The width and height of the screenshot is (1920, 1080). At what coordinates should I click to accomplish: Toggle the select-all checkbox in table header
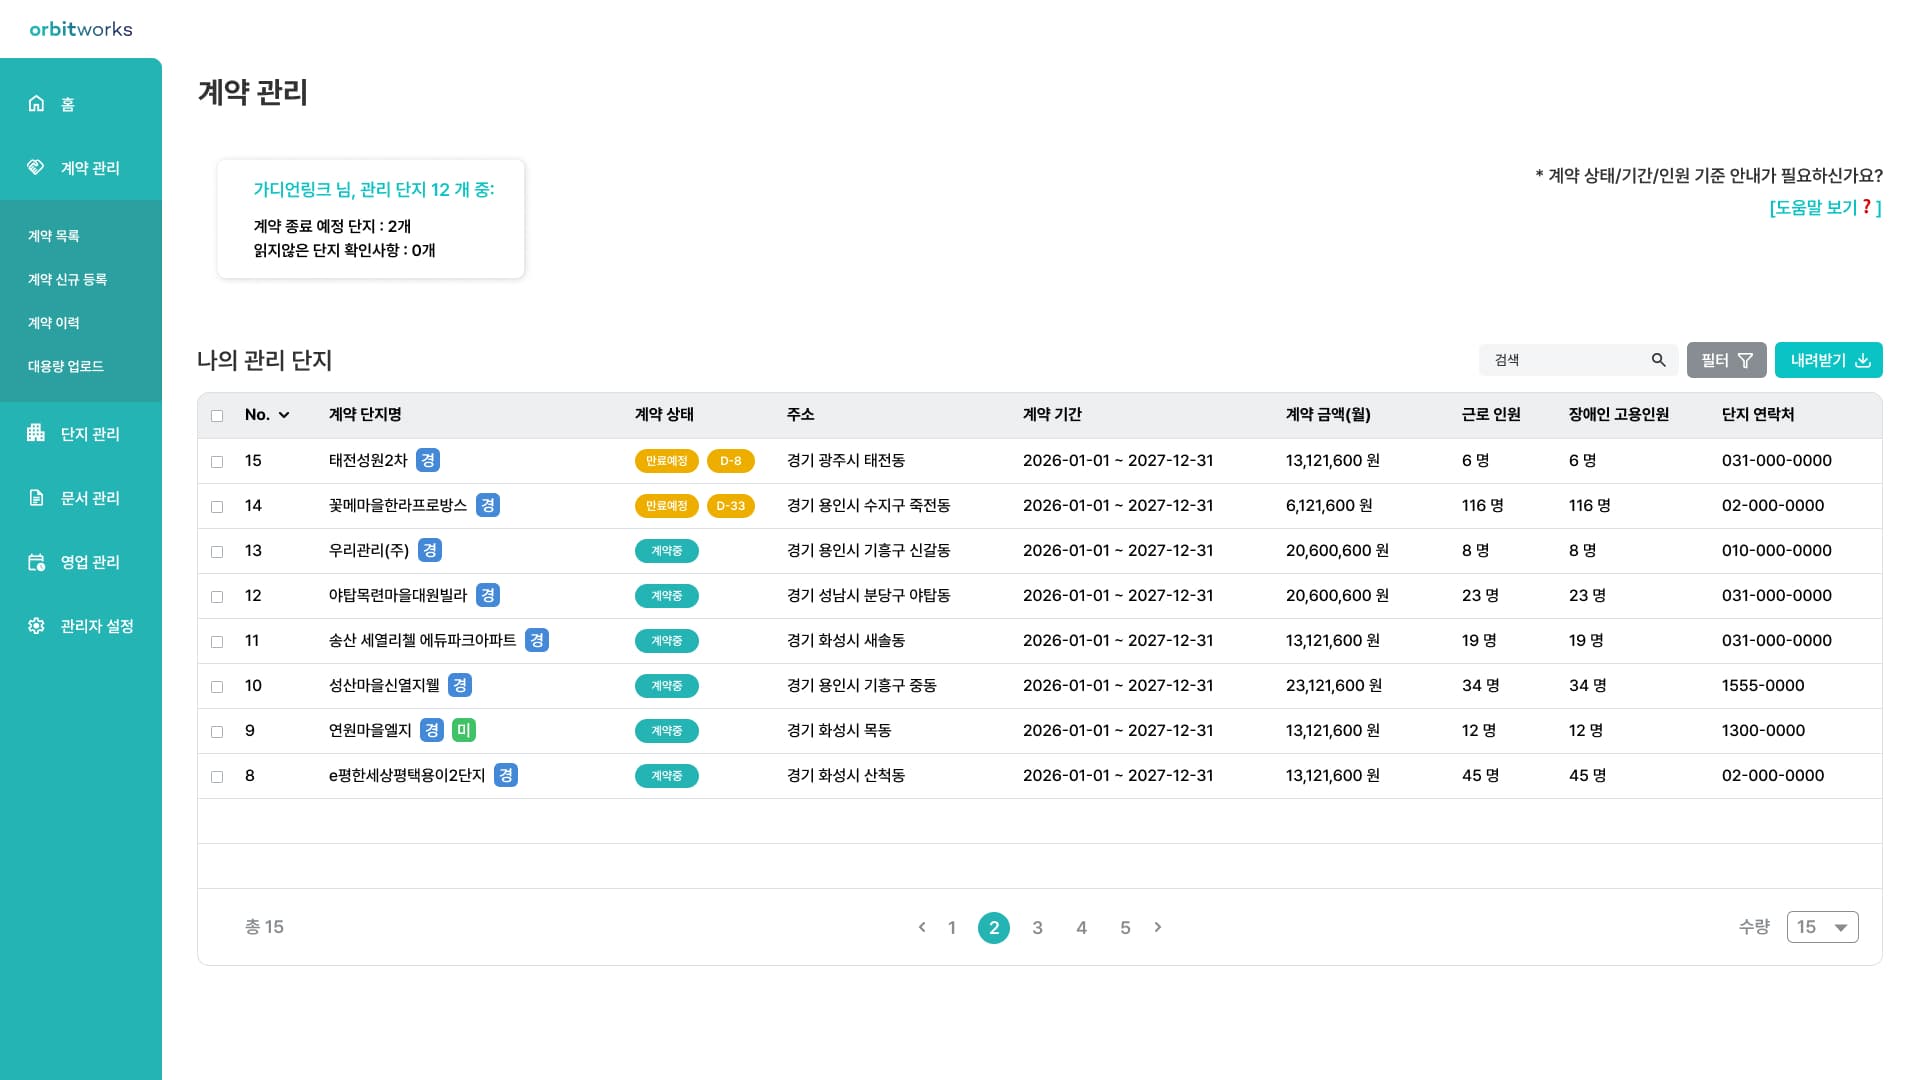[217, 416]
